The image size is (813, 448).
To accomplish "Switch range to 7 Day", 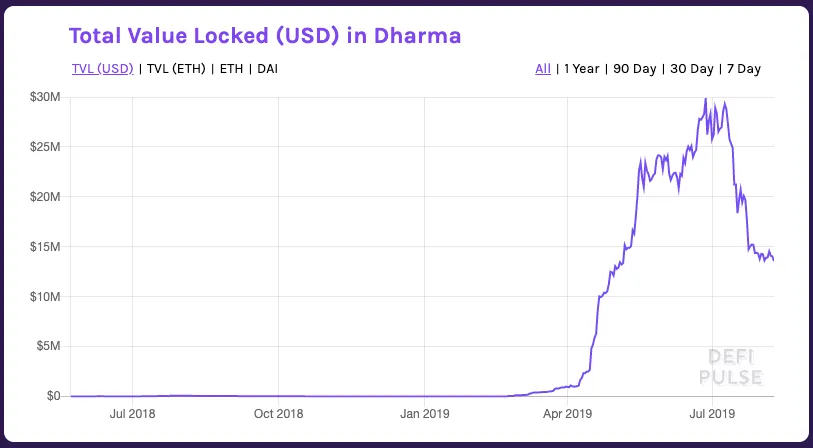I will pos(744,68).
